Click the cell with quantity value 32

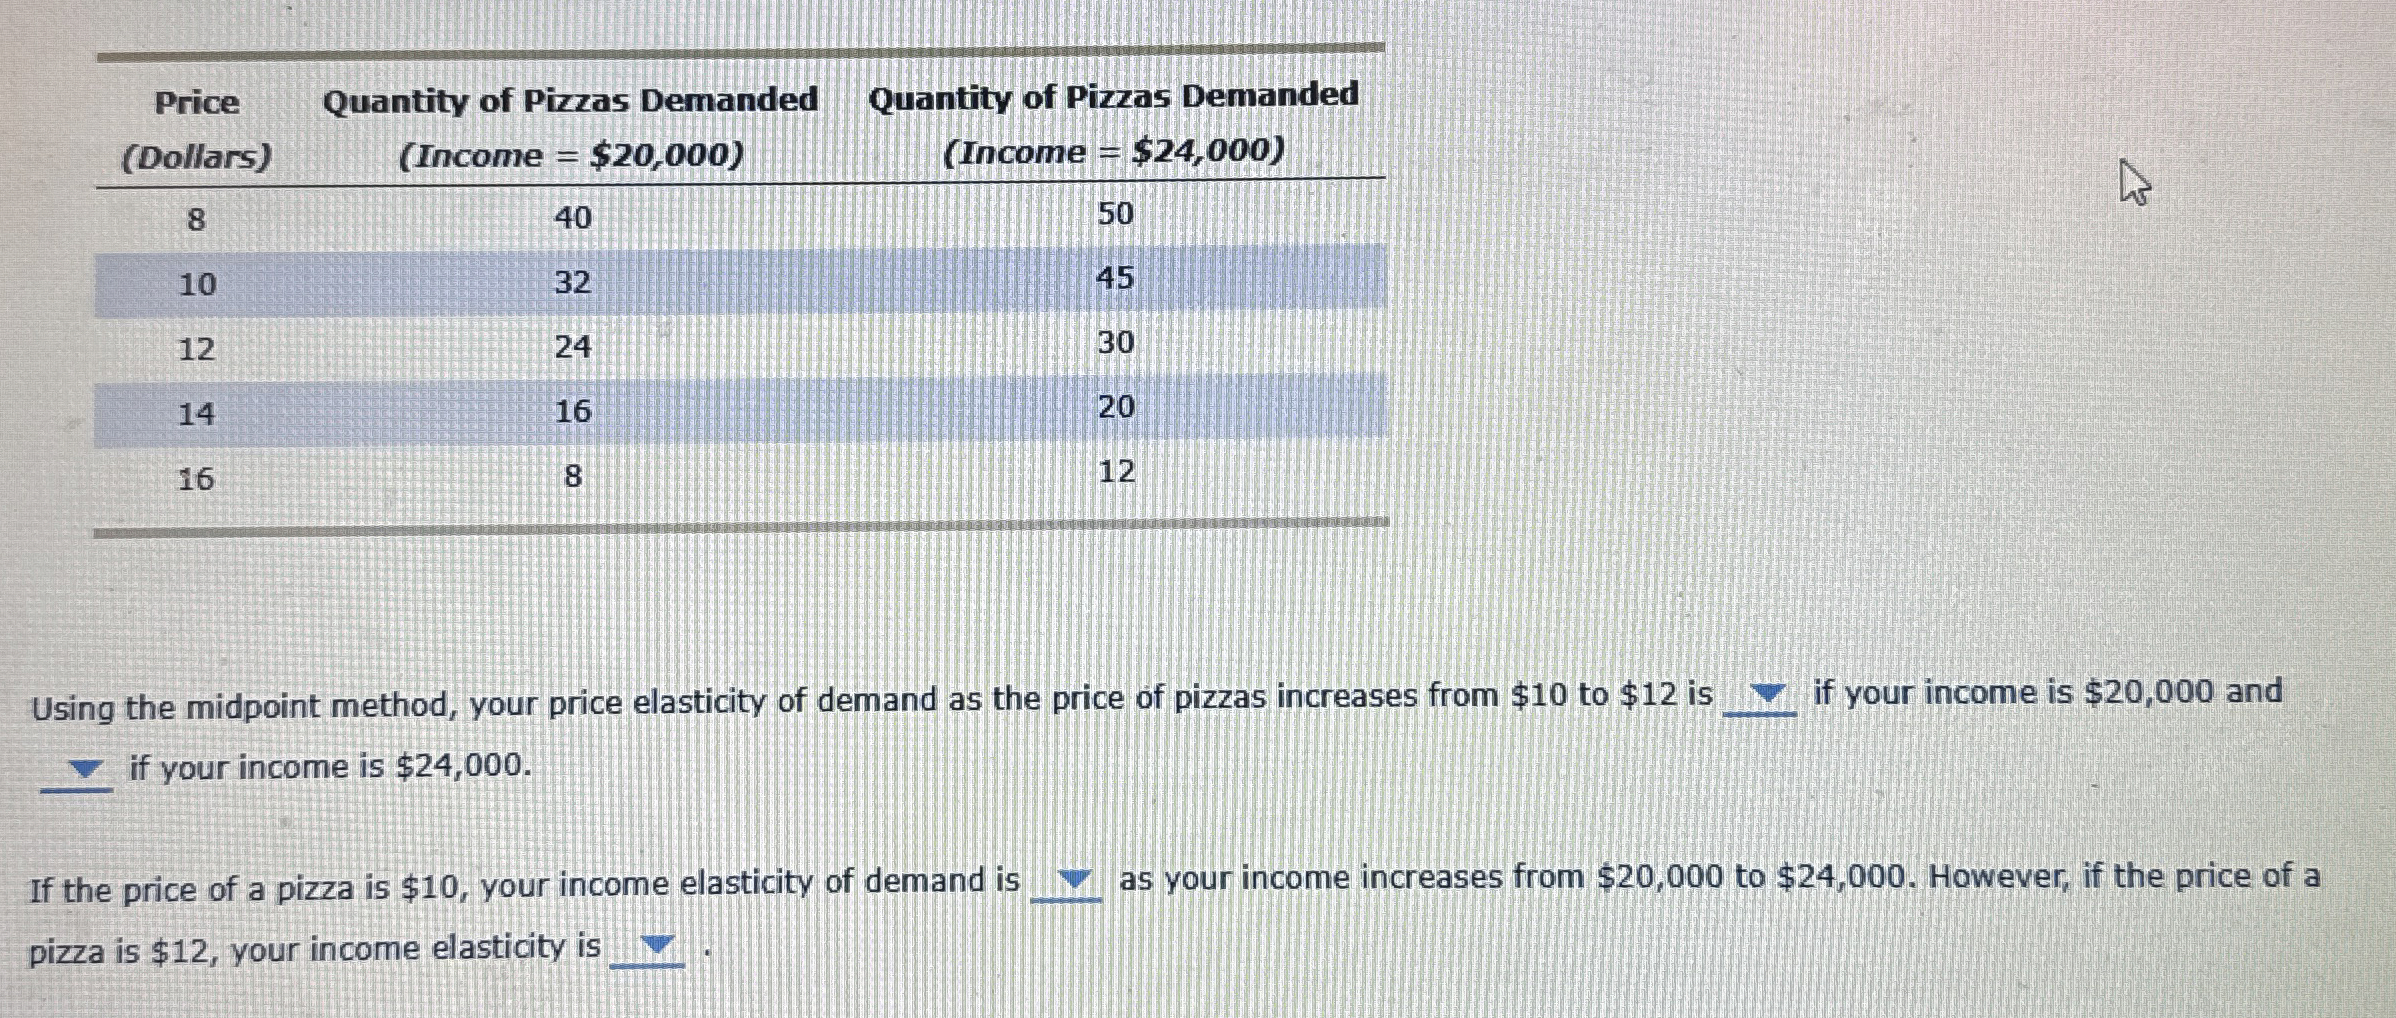pos(575,285)
